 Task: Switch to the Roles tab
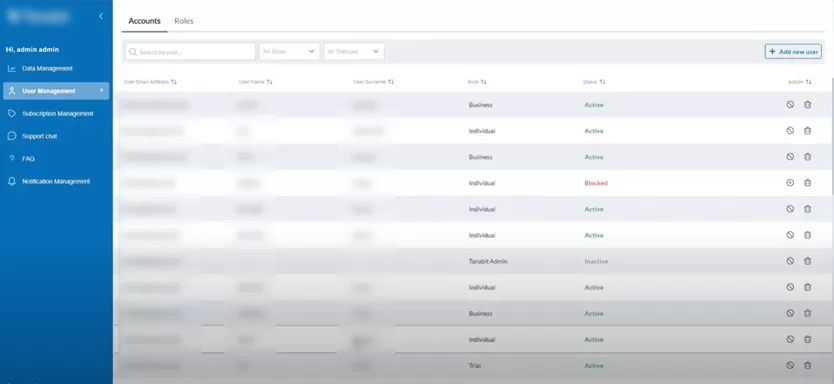pos(184,21)
